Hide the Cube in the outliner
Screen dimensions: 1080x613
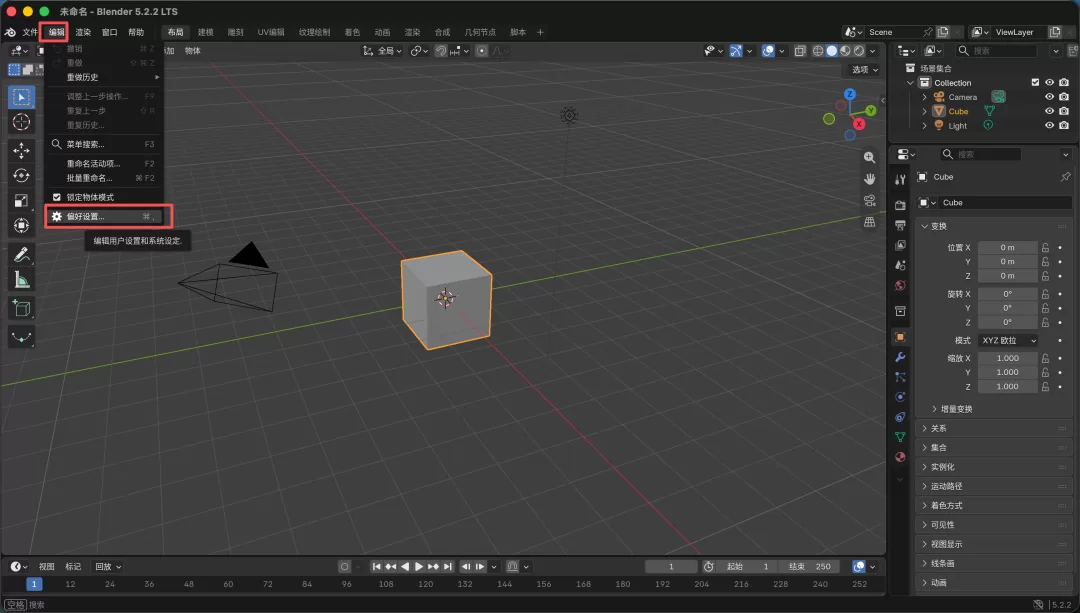tap(1049, 111)
